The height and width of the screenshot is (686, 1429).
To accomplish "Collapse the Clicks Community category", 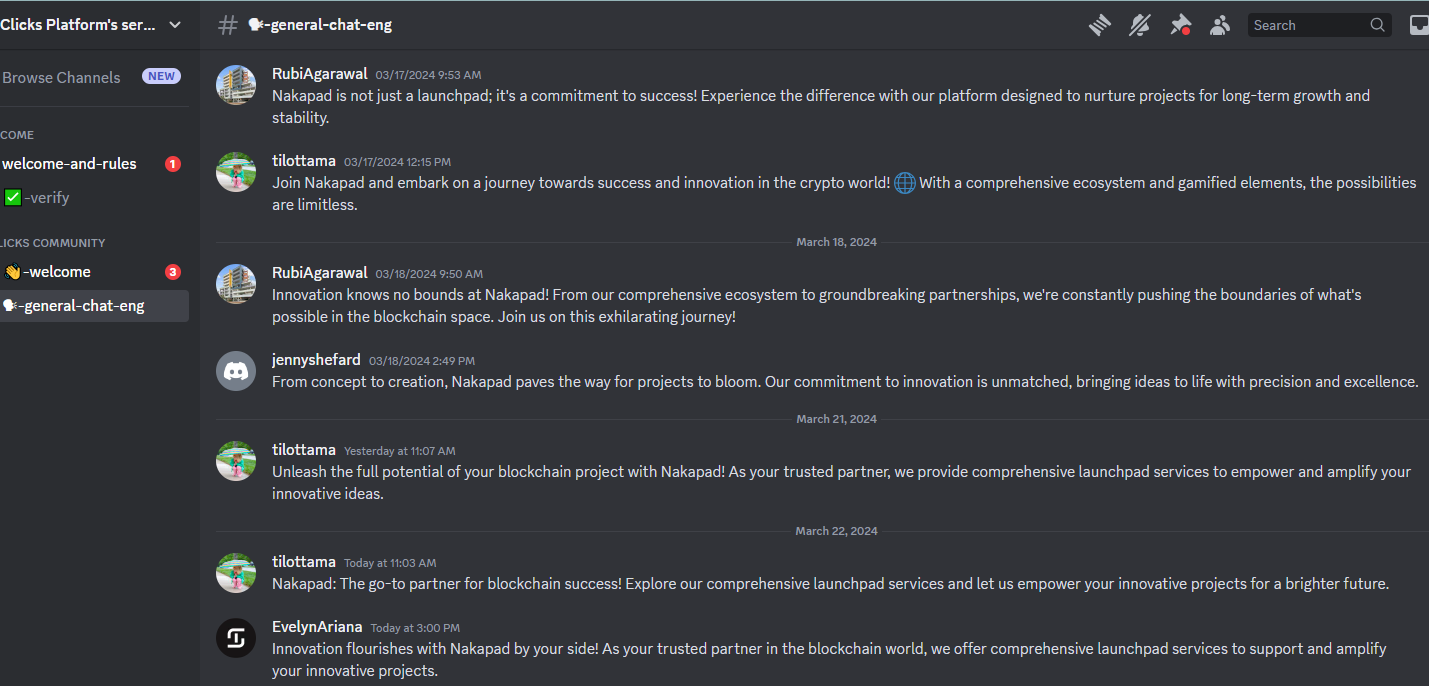I will (53, 243).
